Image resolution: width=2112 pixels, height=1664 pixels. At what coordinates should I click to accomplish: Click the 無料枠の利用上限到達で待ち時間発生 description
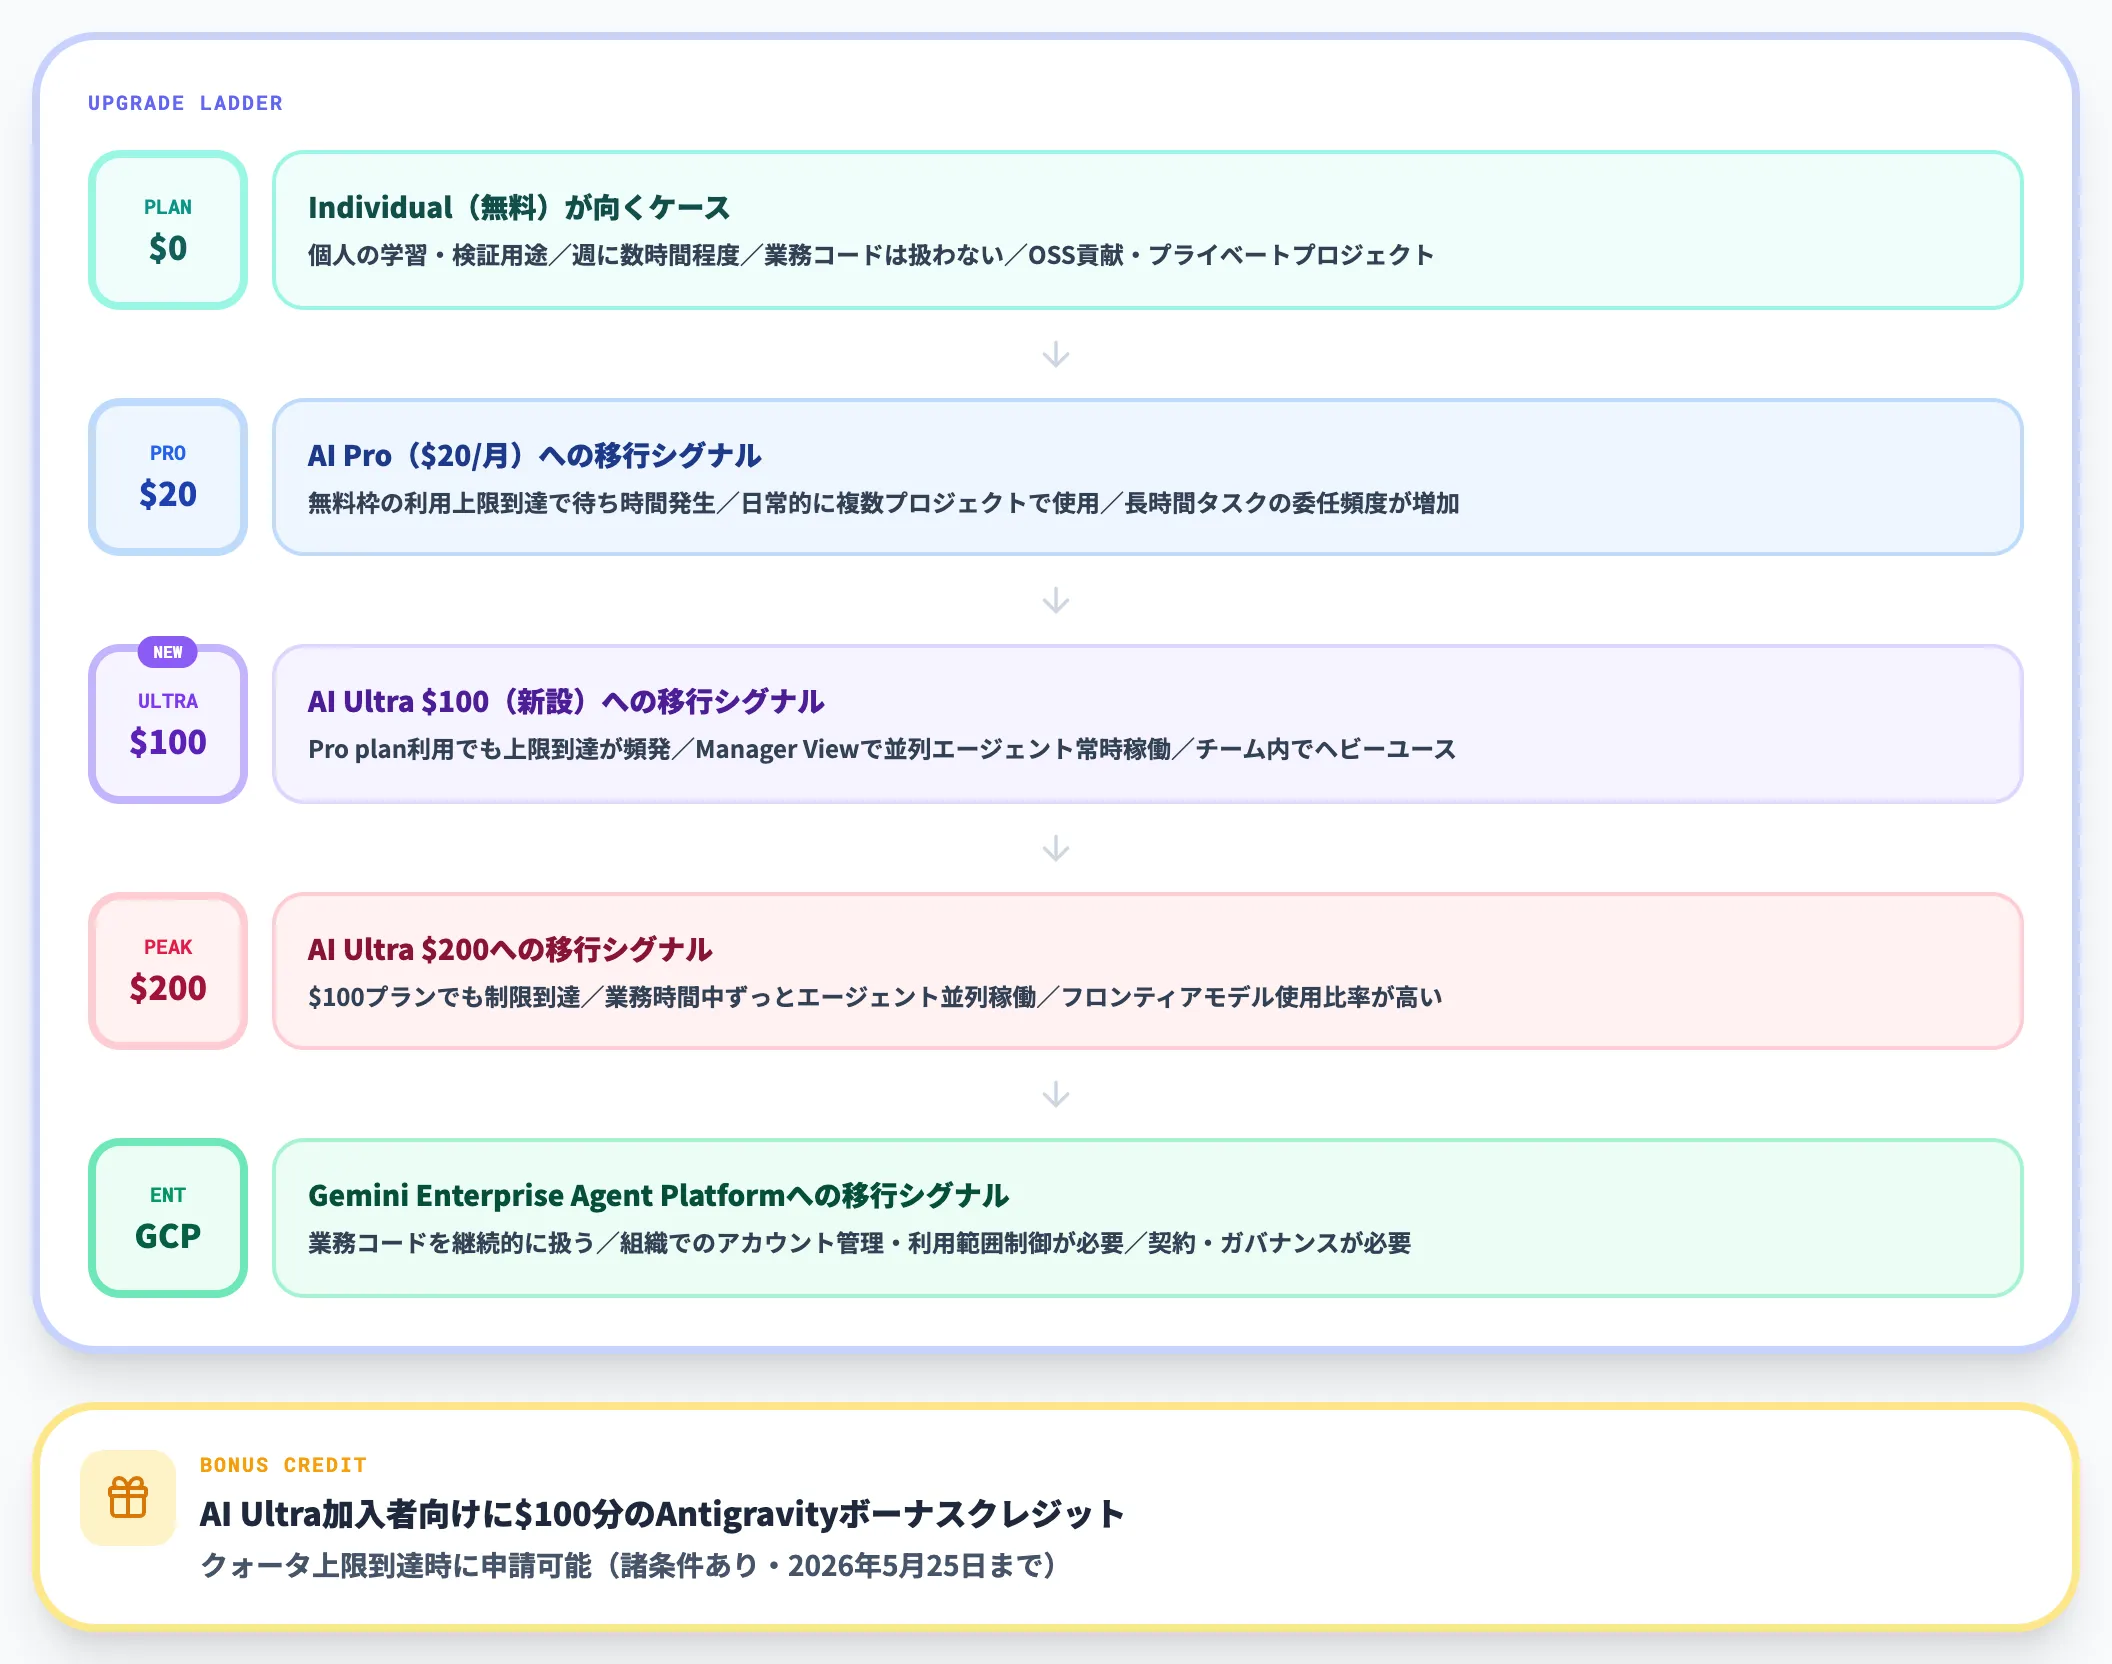pyautogui.click(x=883, y=503)
